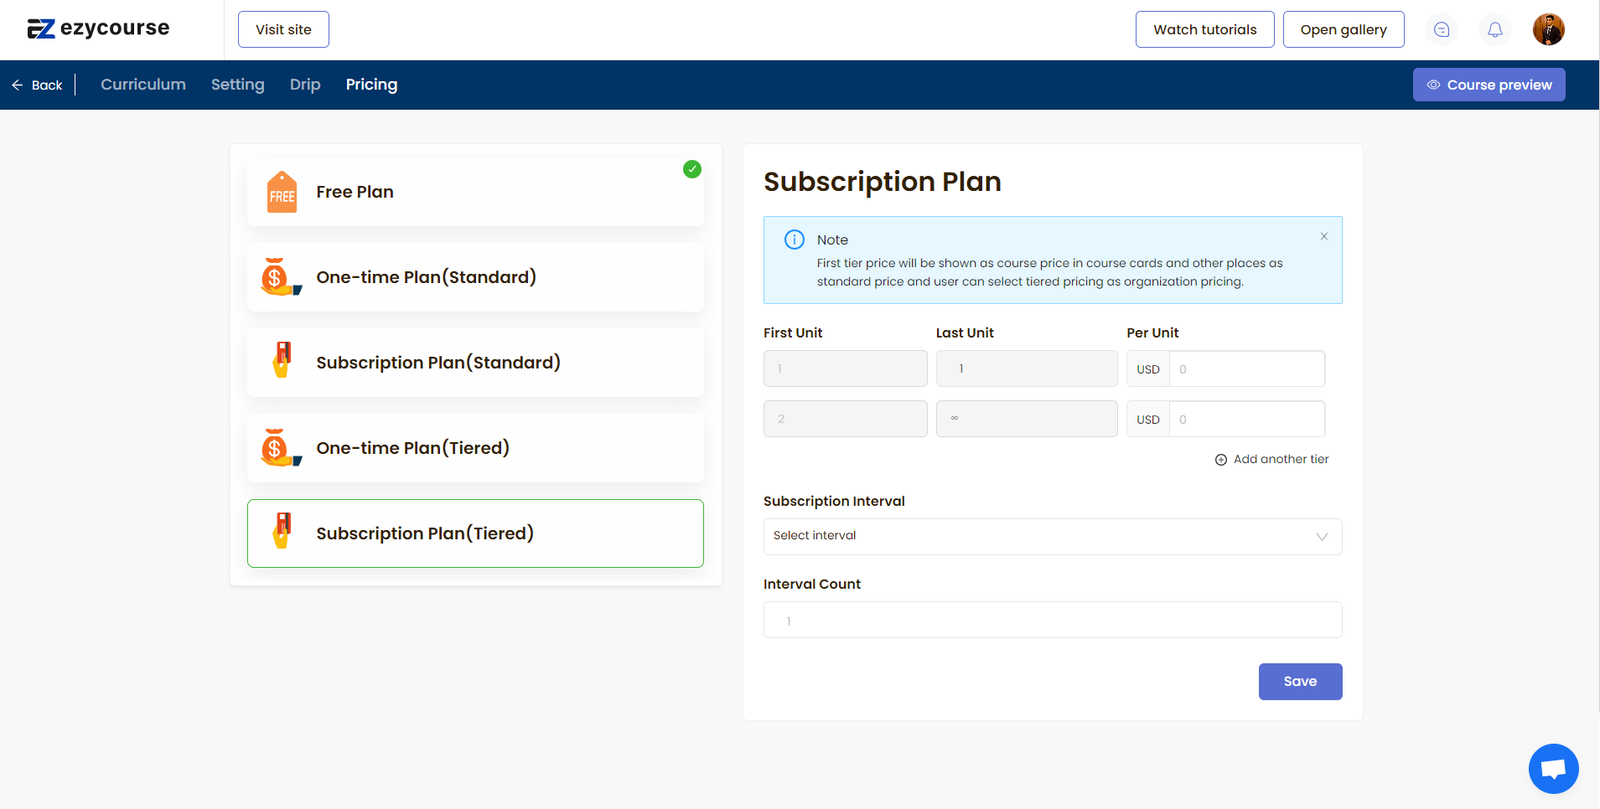
Task: Go to the Setting tab
Action: point(238,85)
